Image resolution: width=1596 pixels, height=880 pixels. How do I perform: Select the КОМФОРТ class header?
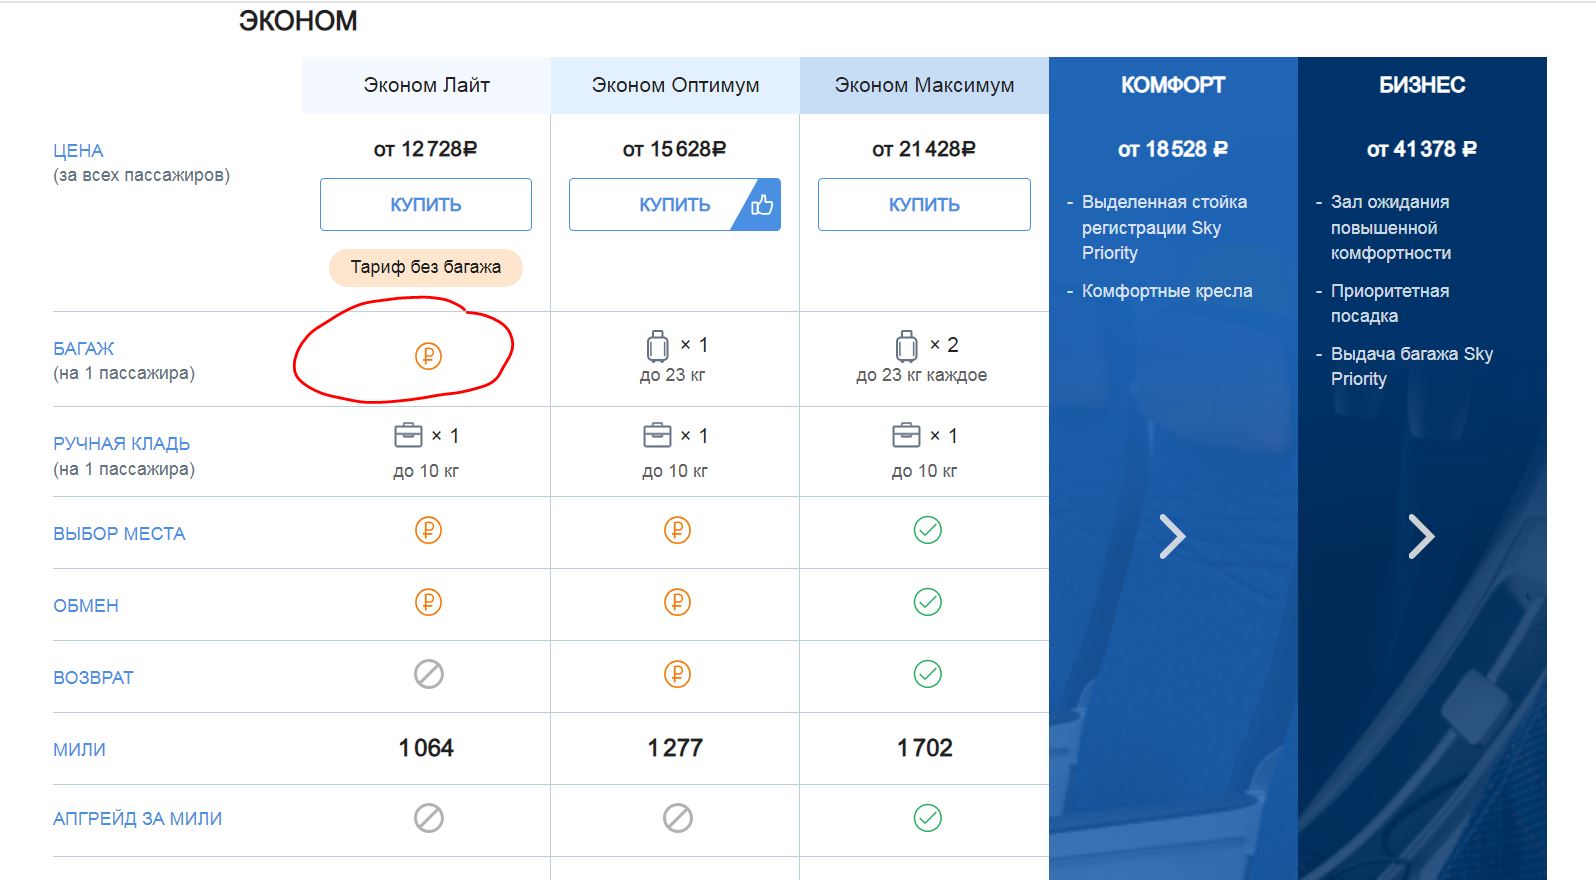point(1173,85)
